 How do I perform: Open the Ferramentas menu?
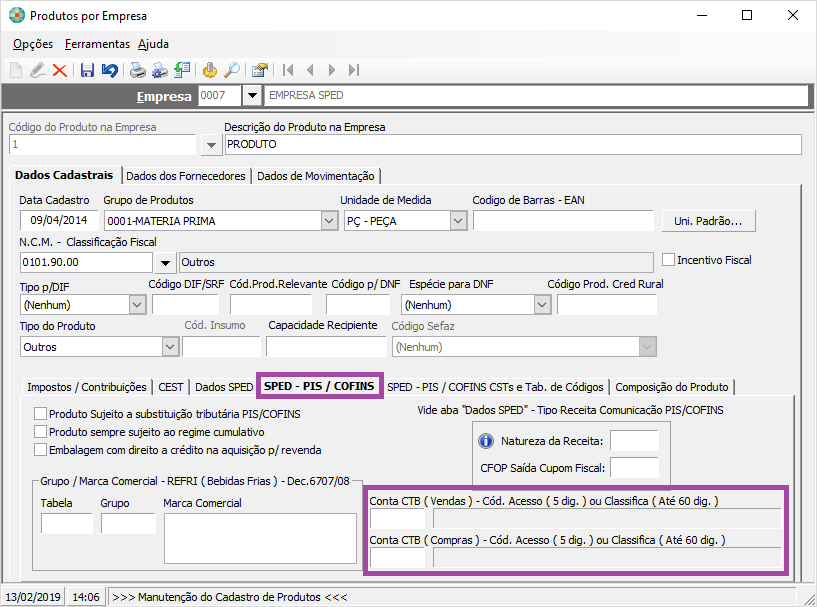click(97, 44)
